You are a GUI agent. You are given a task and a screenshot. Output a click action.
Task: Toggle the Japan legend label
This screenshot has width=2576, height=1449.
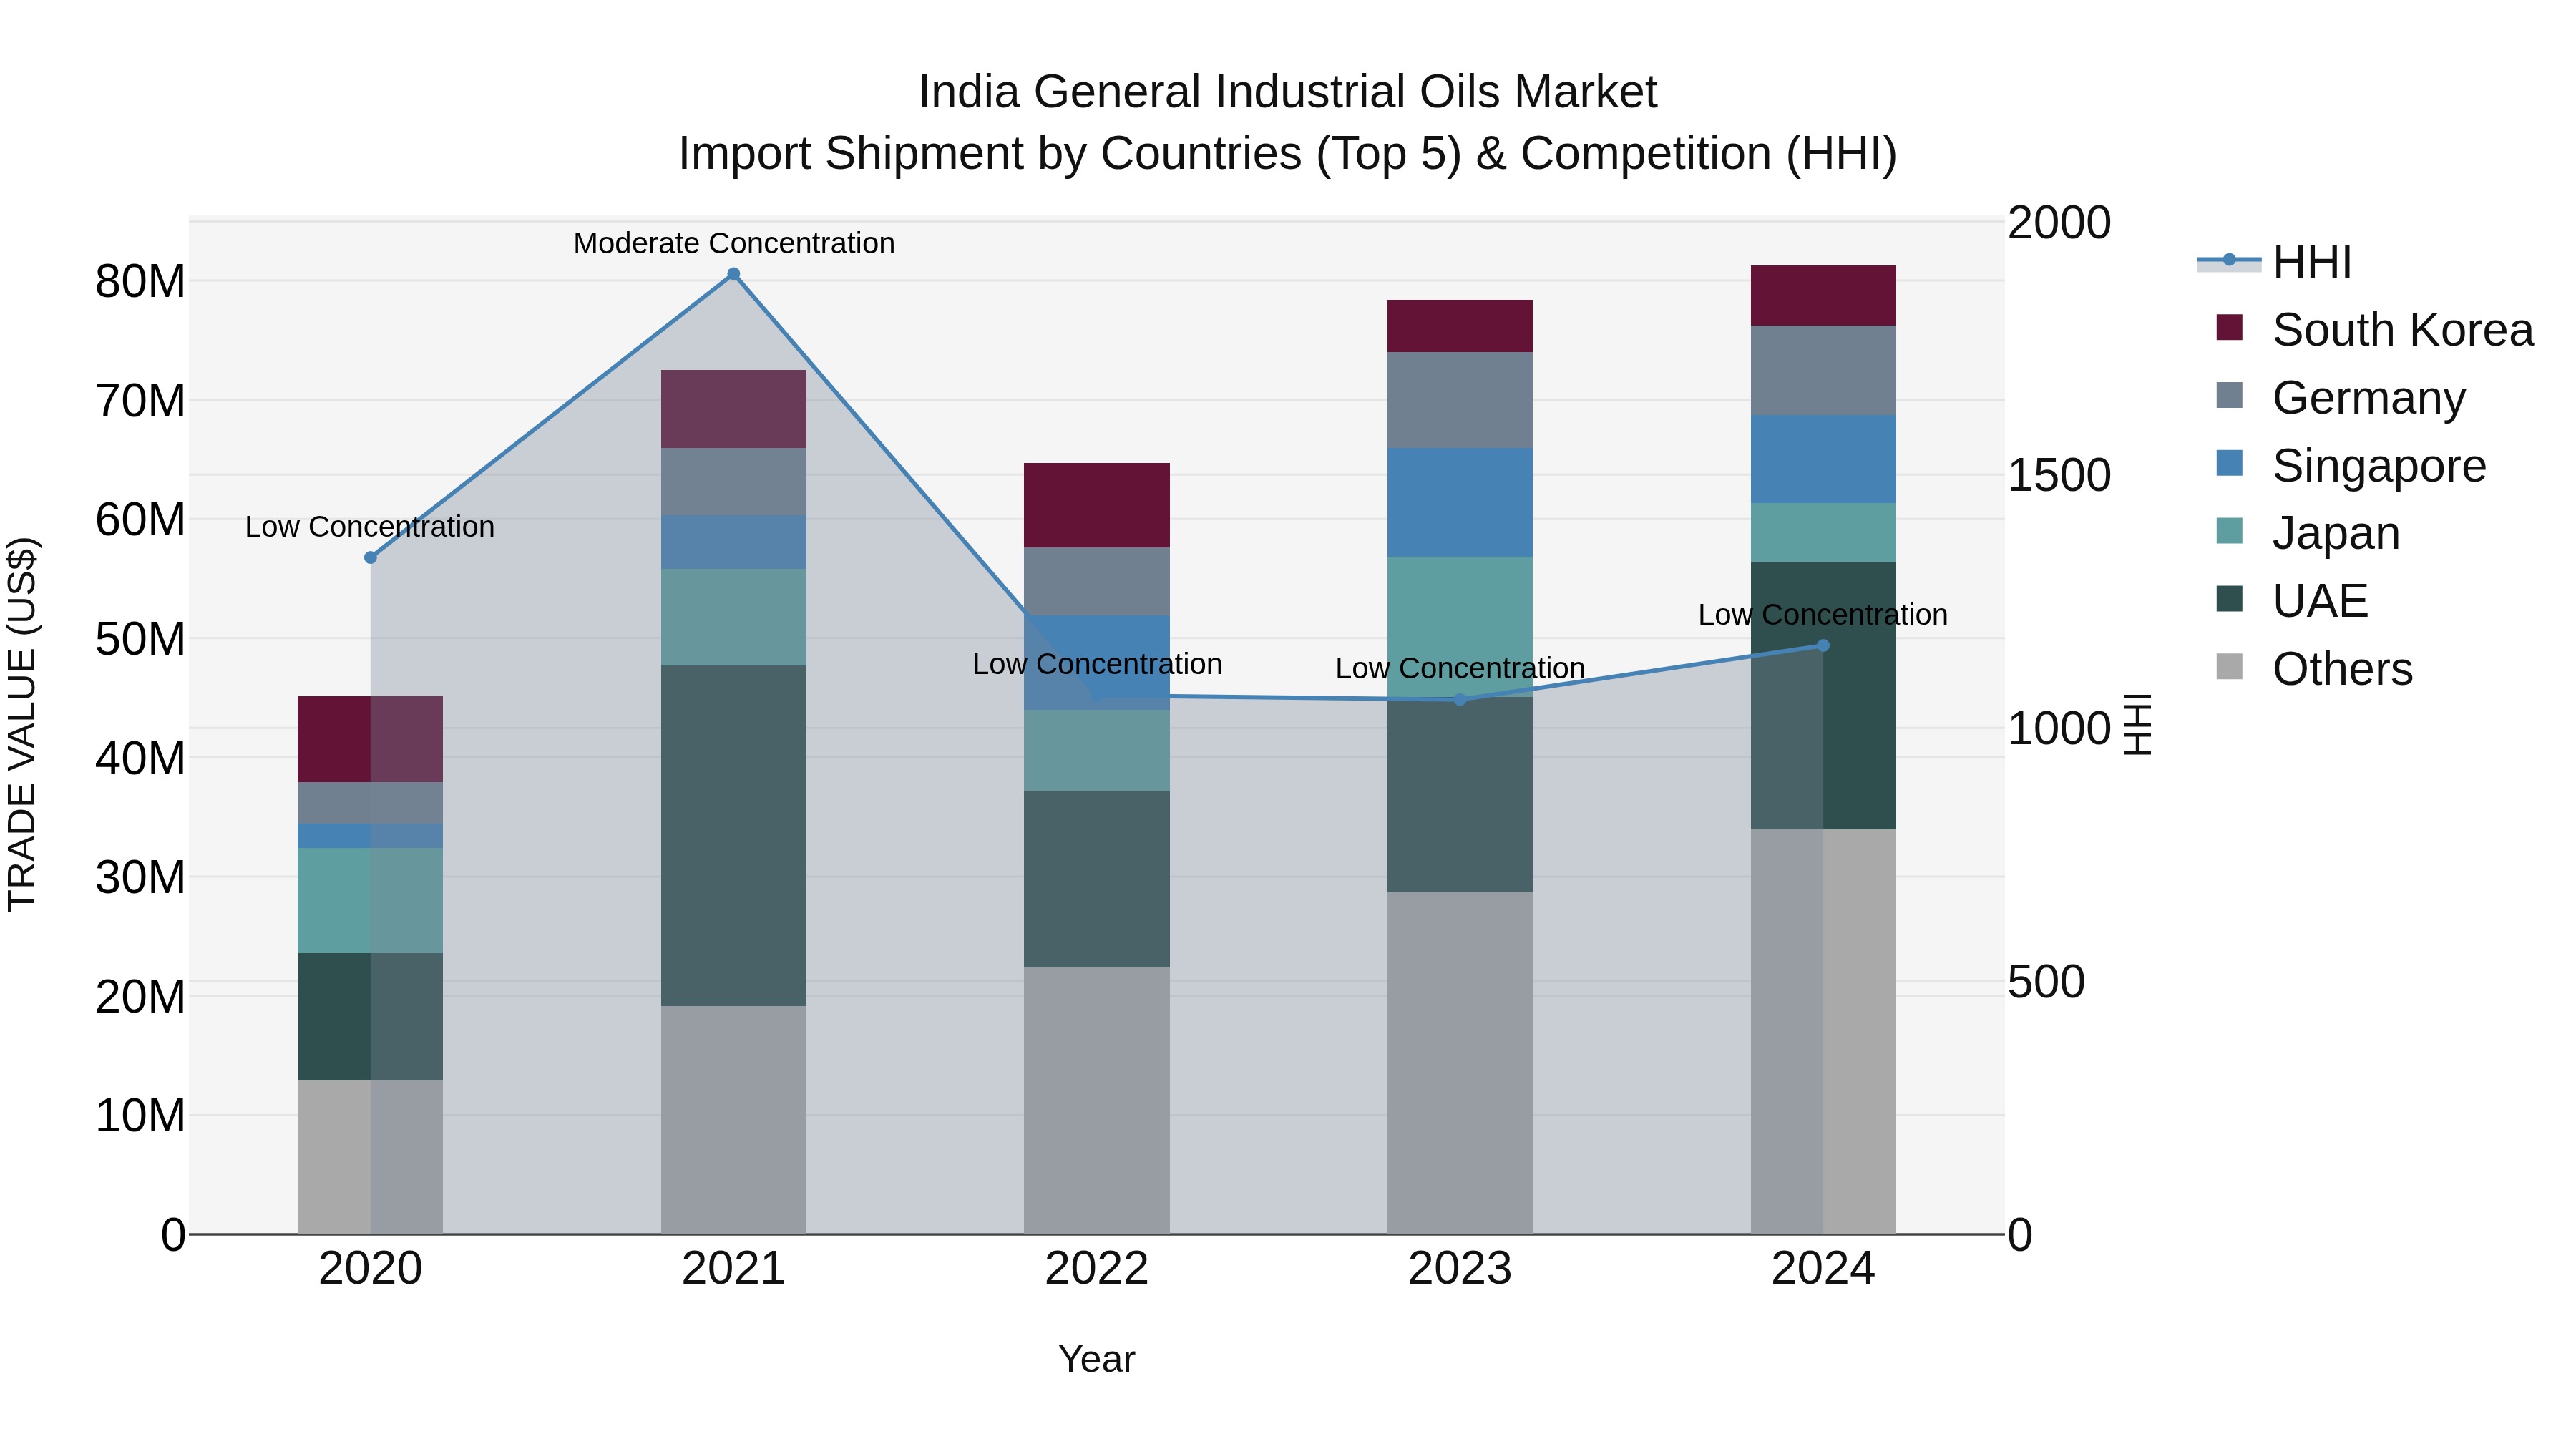(x=2336, y=534)
